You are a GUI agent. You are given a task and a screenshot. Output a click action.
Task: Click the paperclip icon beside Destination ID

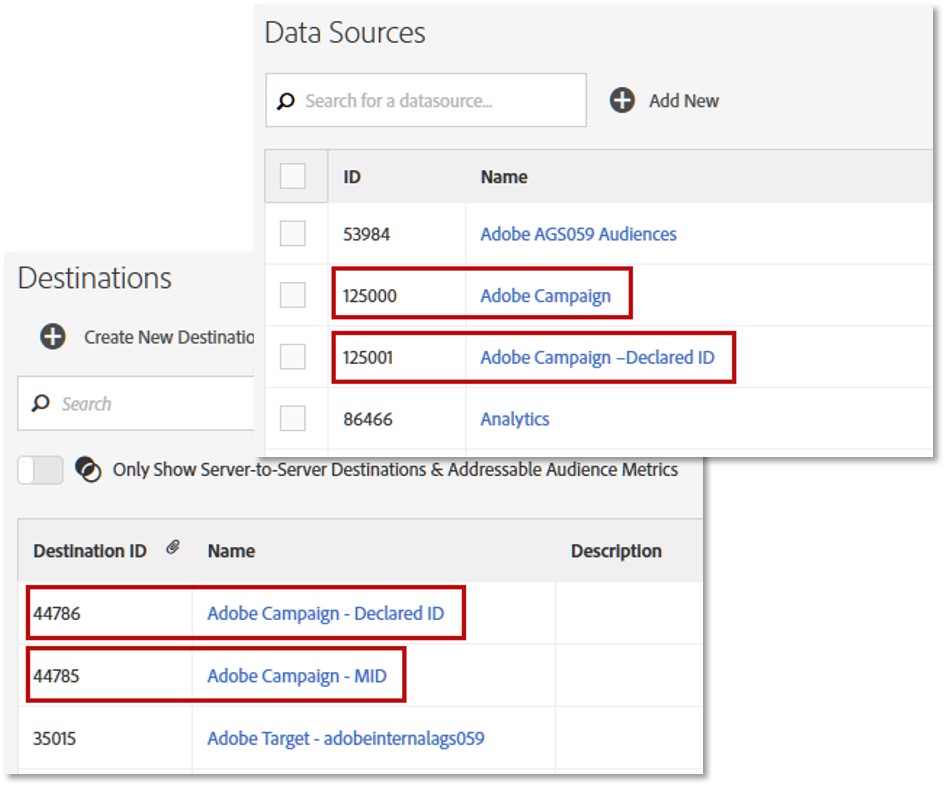(173, 547)
